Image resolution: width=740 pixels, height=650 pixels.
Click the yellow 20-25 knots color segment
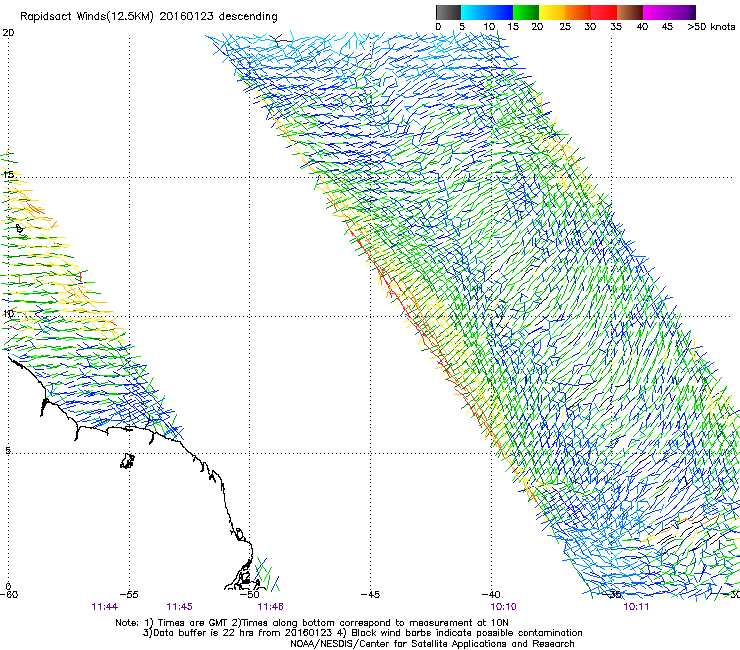click(552, 12)
